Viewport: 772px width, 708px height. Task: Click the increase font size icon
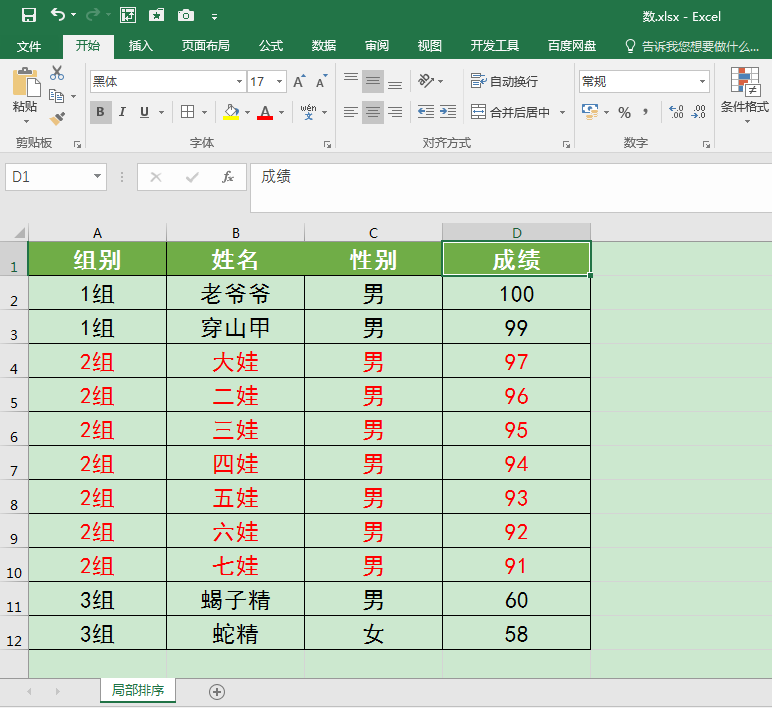[299, 82]
